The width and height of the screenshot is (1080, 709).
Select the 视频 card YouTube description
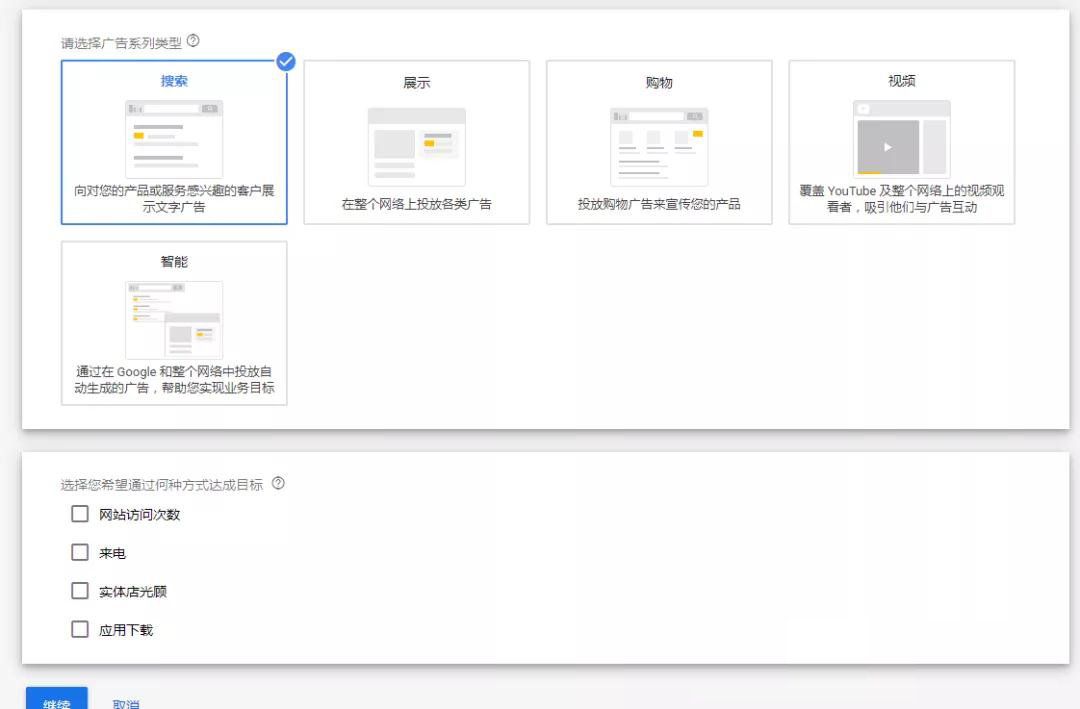(x=901, y=199)
